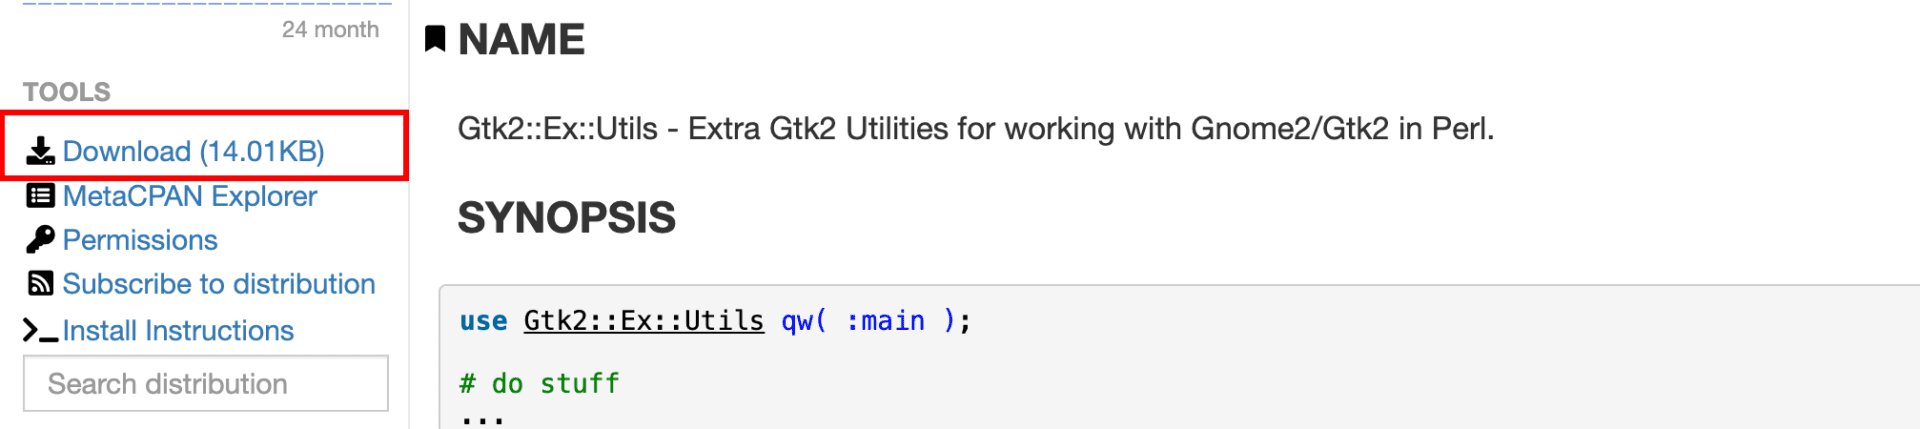Focus the Search distribution input field

(x=206, y=384)
